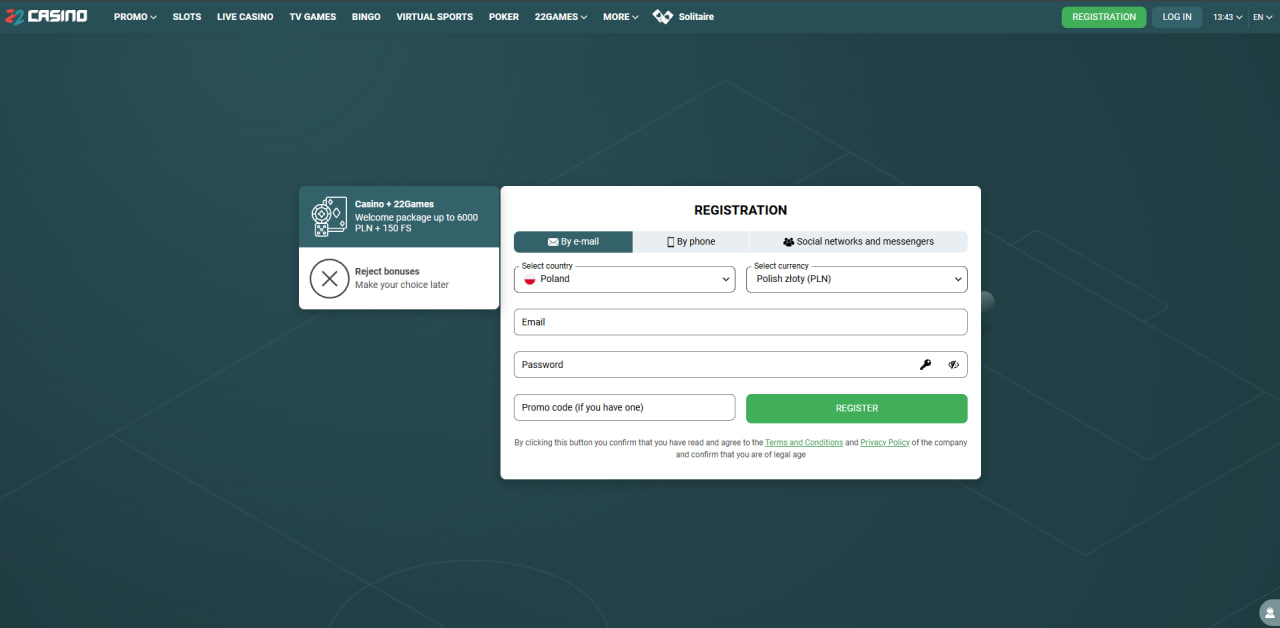Open Live Casino menu item
1280x628 pixels.
(245, 17)
